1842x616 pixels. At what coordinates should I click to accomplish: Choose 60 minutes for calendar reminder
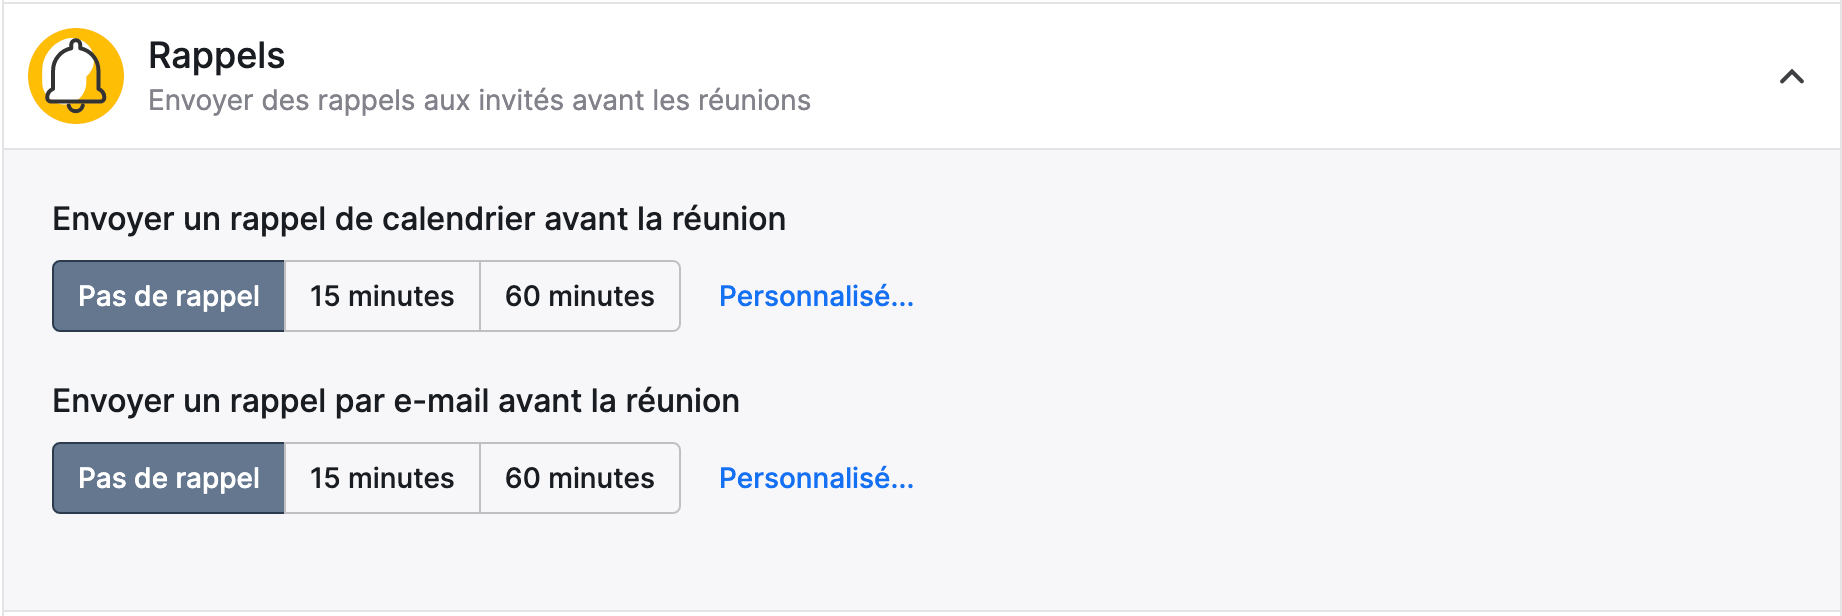click(x=580, y=296)
